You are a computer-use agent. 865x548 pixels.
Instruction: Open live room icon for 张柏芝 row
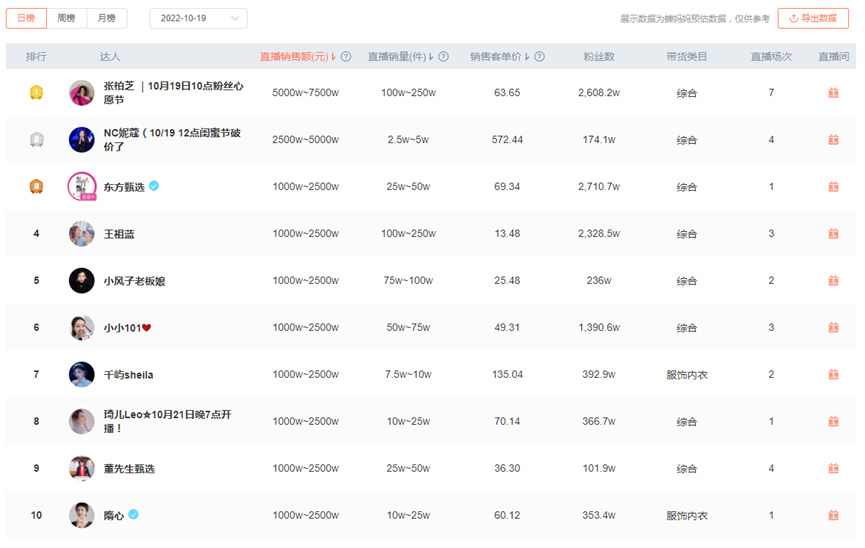(833, 93)
